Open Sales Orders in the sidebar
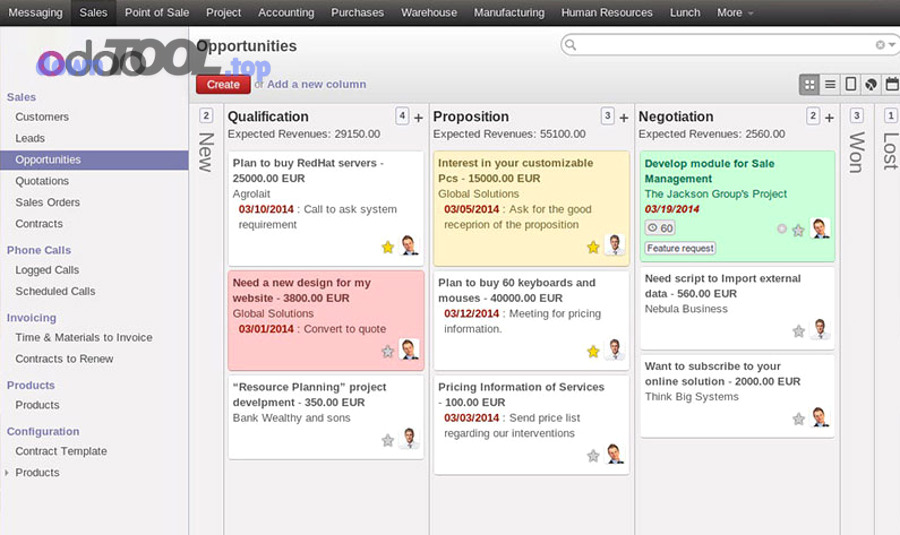This screenshot has height=535, width=900. [x=48, y=202]
